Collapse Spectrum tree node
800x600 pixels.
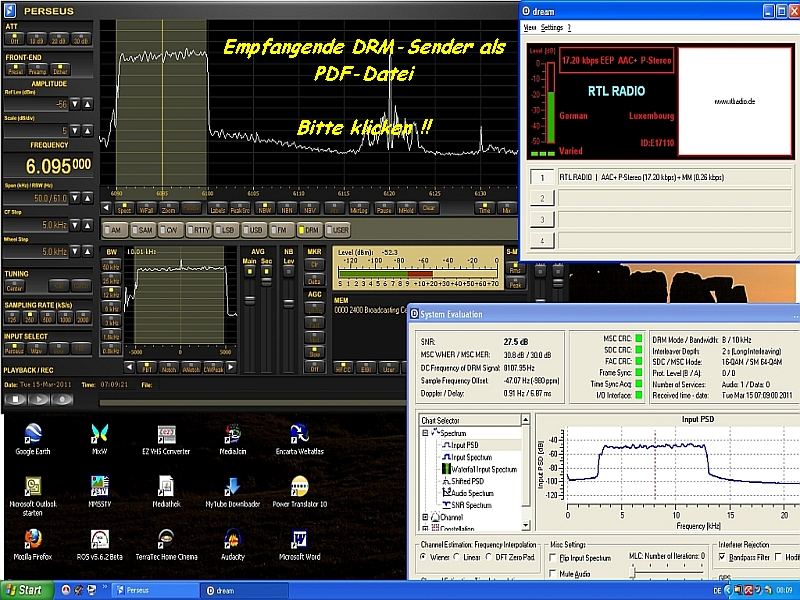425,433
